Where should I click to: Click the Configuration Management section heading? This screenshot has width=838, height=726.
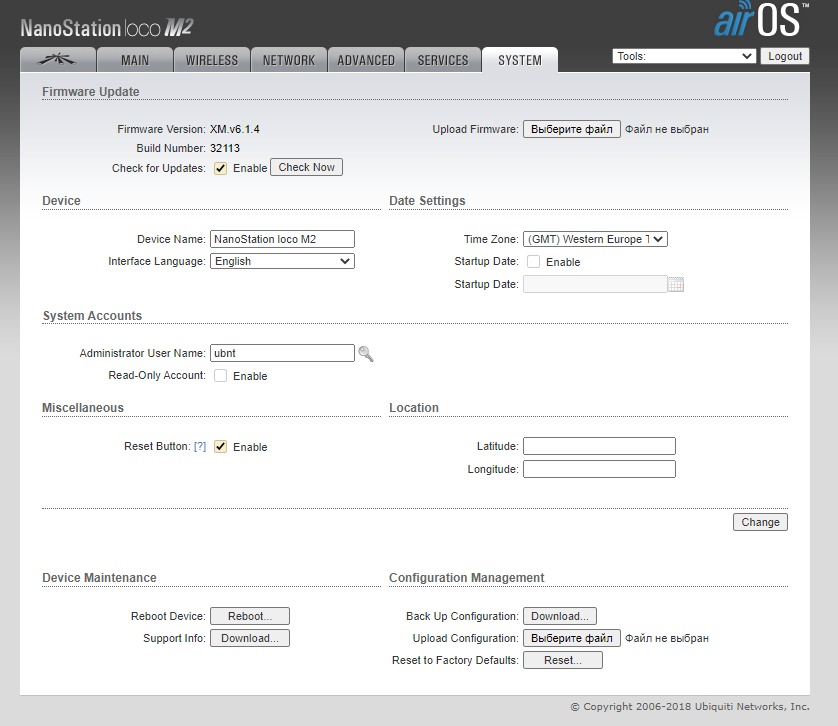pos(467,577)
